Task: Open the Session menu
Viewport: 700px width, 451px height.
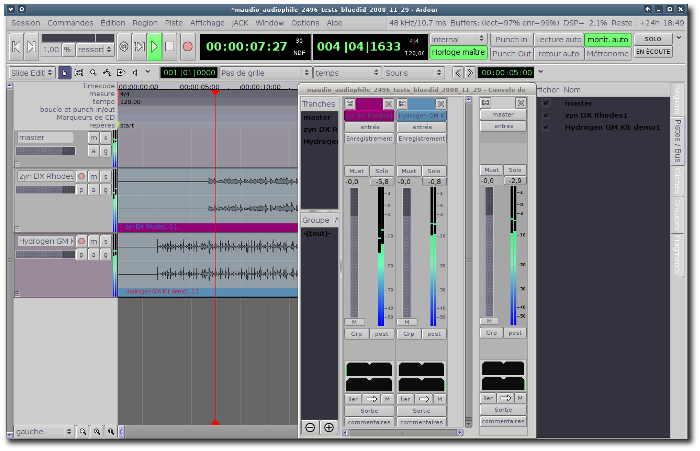Action: 25,21
